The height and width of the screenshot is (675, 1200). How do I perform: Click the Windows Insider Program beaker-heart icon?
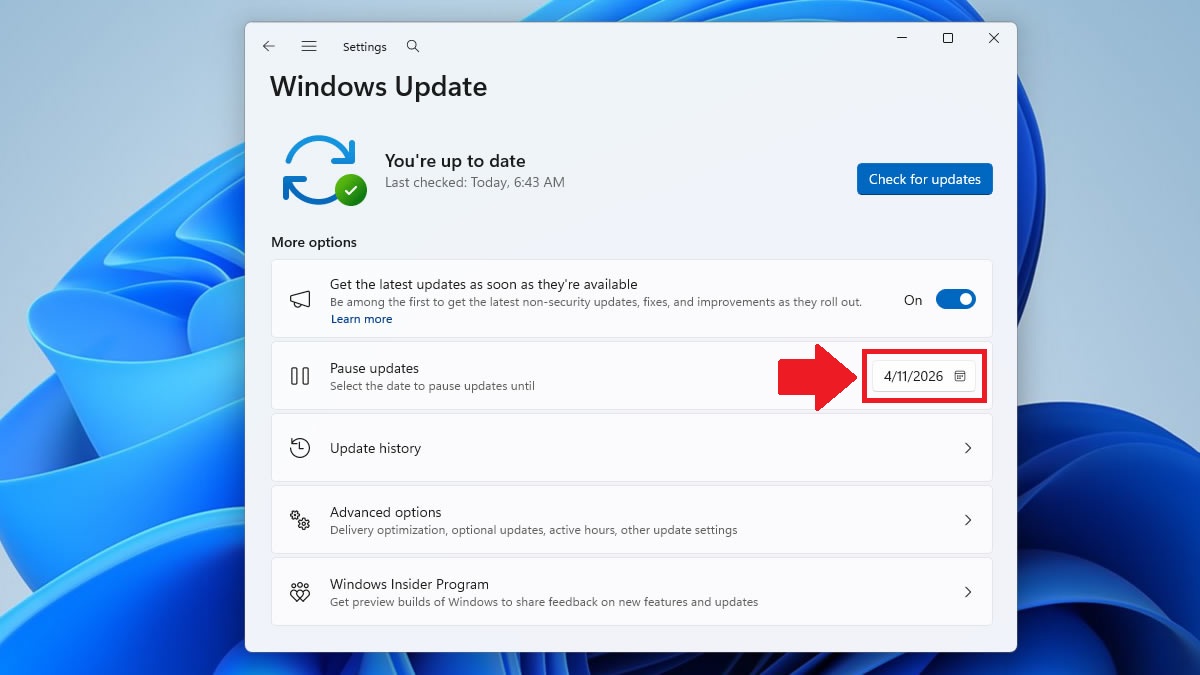click(299, 591)
